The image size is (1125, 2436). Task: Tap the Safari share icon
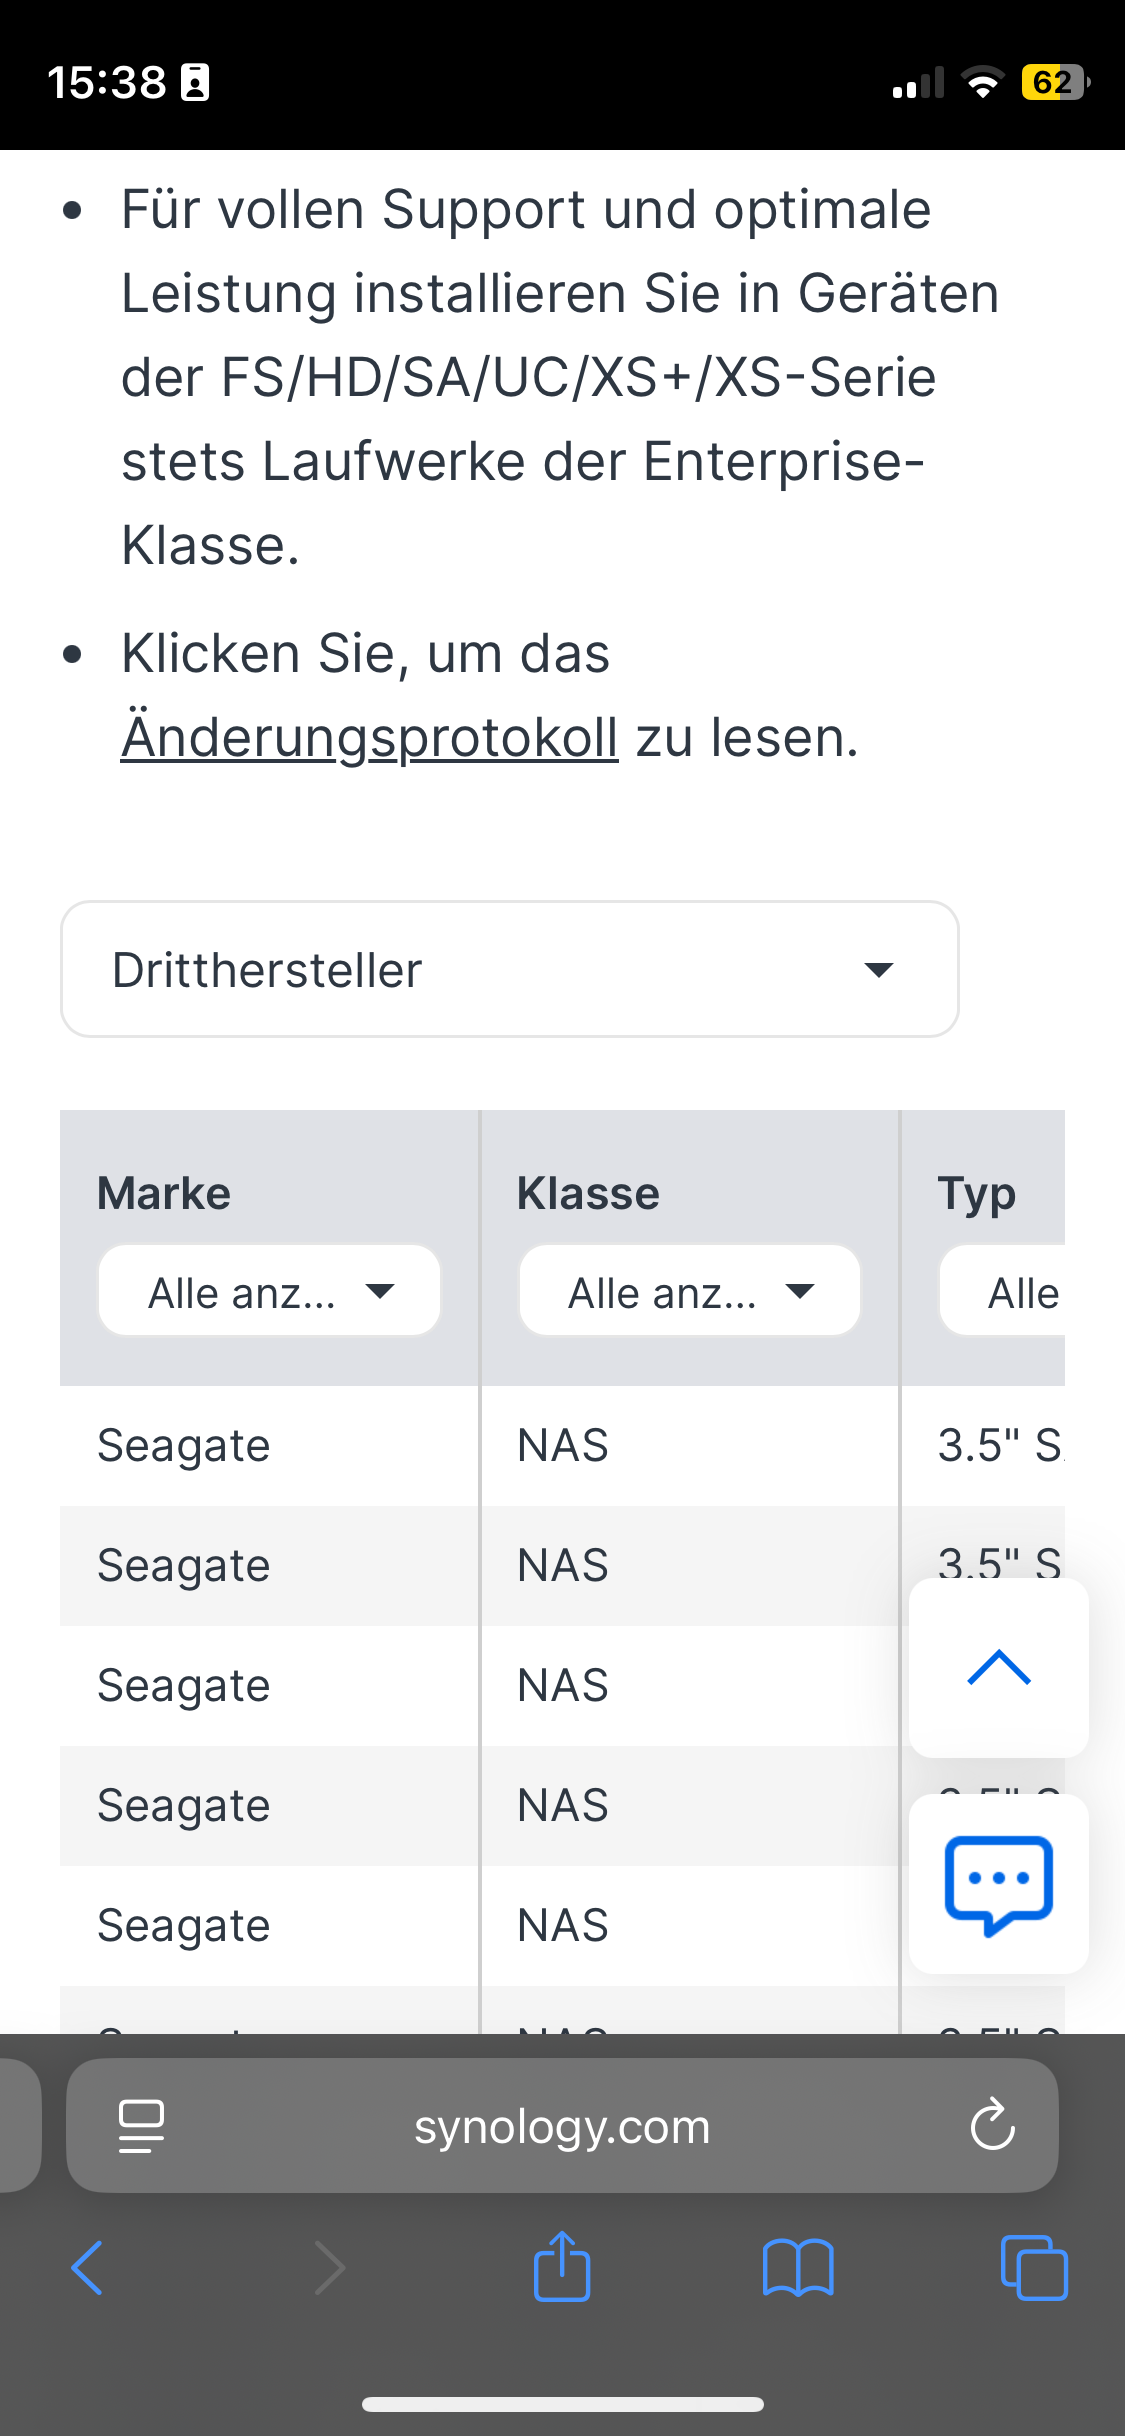point(562,2268)
